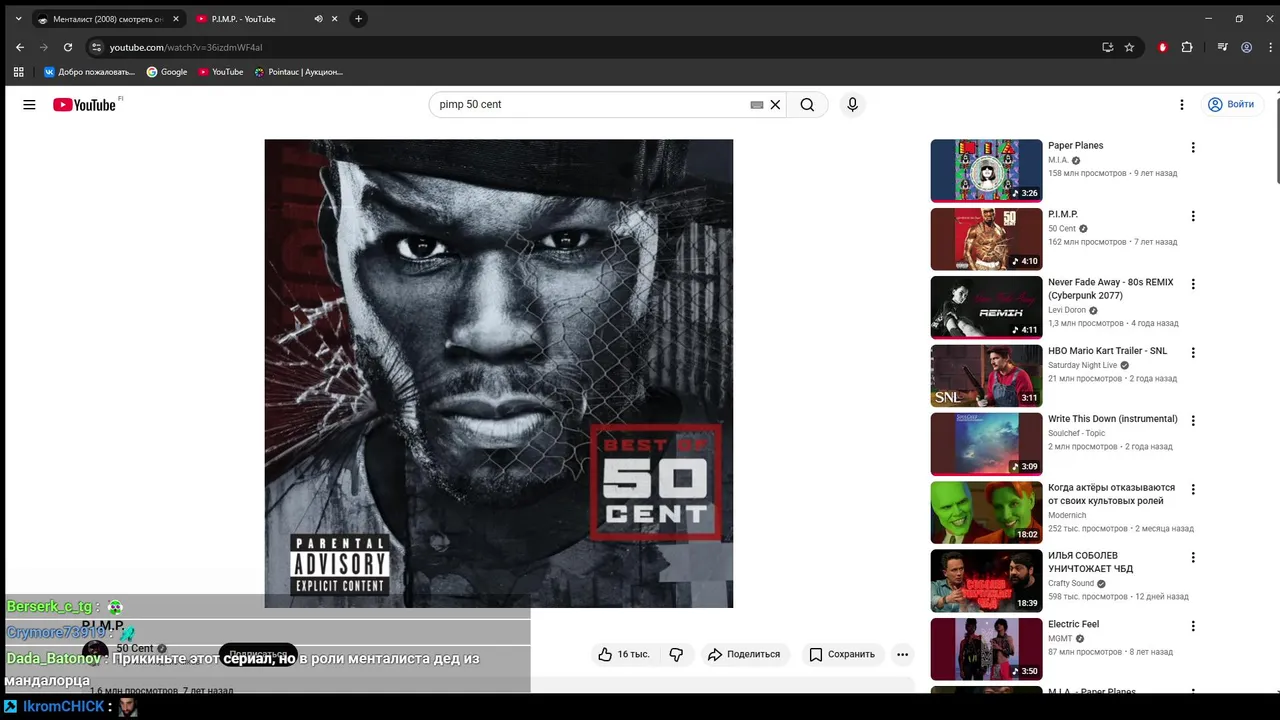This screenshot has width=1280, height=720.
Task: Open options menu for Write This Down video
Action: [x=1192, y=421]
